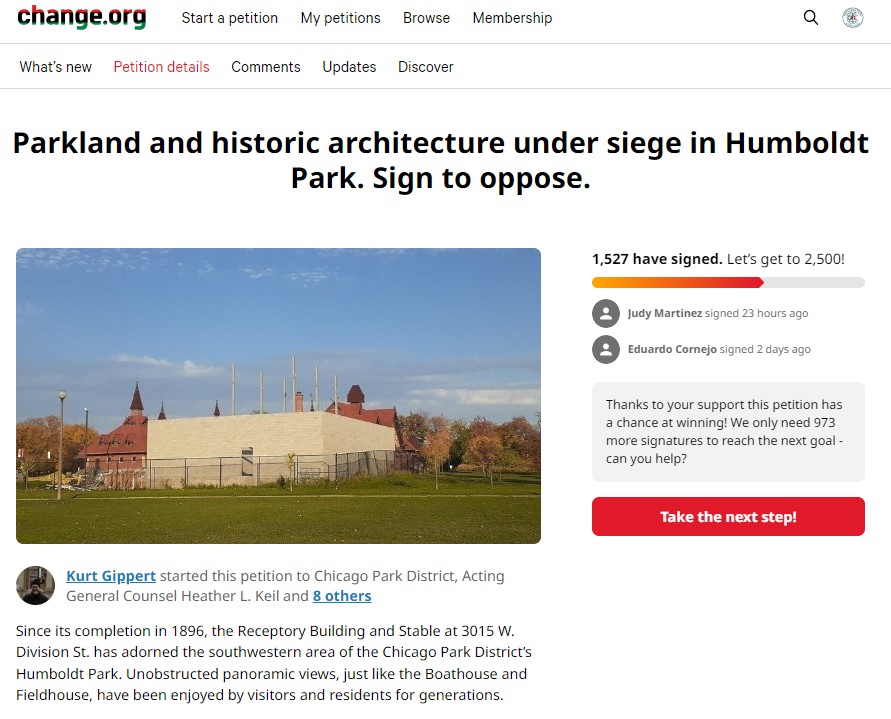Click the signature progress bar
Image resolution: width=891 pixels, height=719 pixels.
click(x=728, y=283)
